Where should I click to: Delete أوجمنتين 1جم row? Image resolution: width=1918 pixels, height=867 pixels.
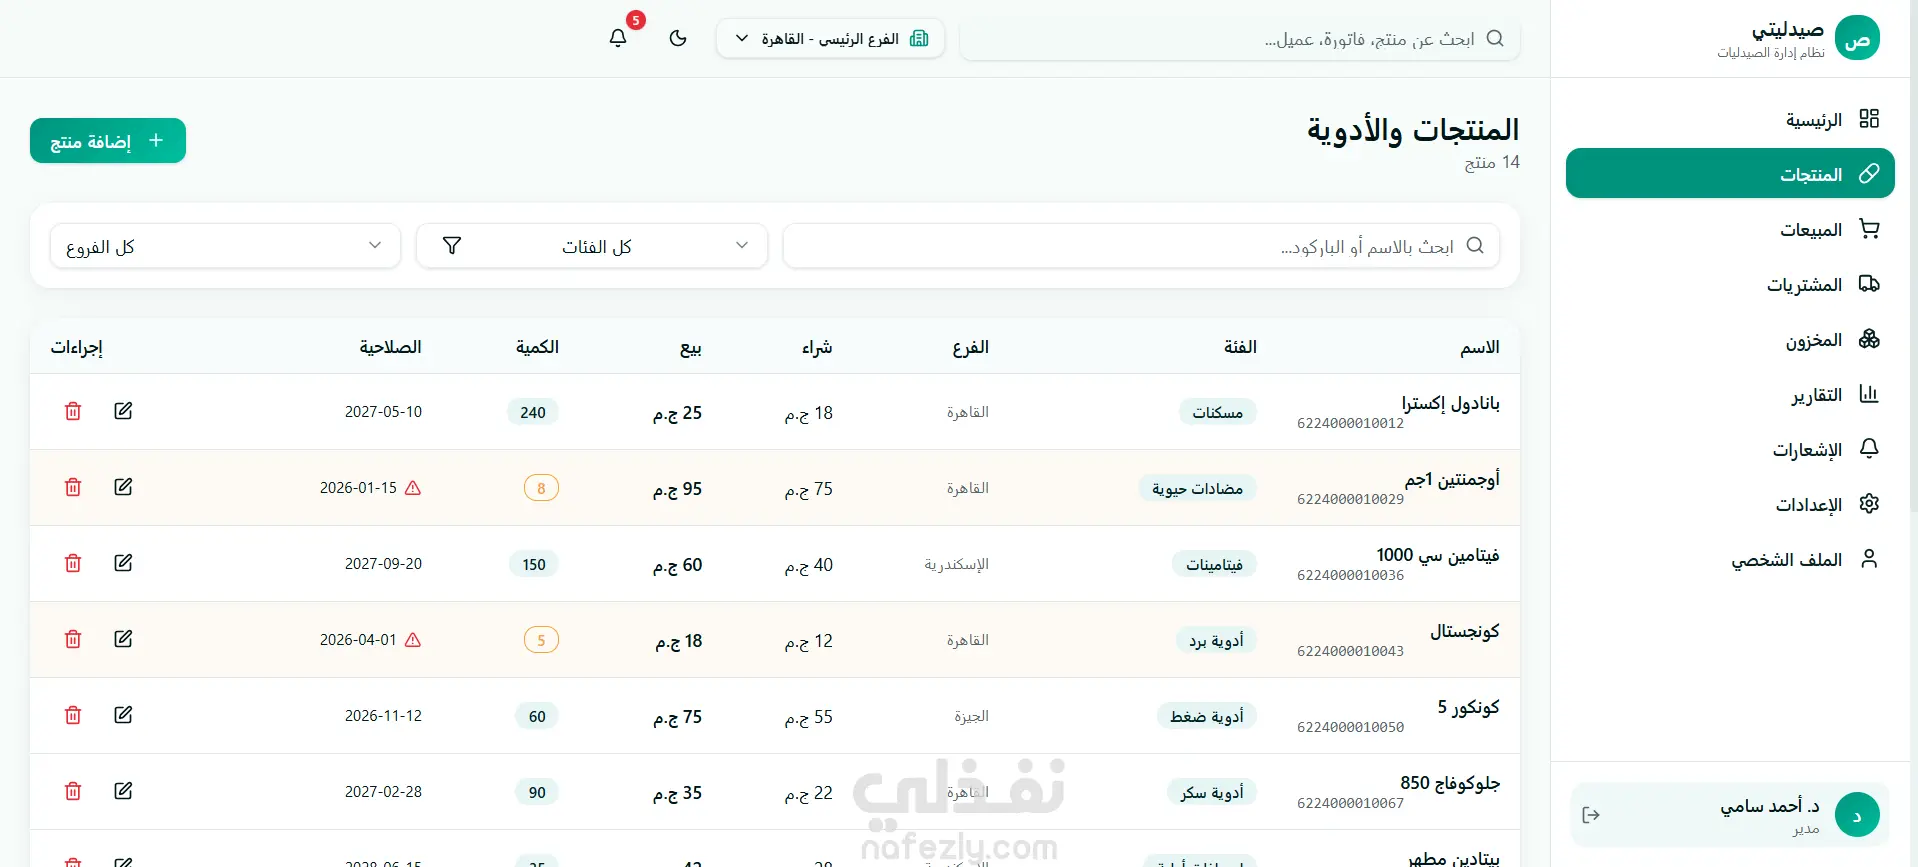click(x=73, y=487)
